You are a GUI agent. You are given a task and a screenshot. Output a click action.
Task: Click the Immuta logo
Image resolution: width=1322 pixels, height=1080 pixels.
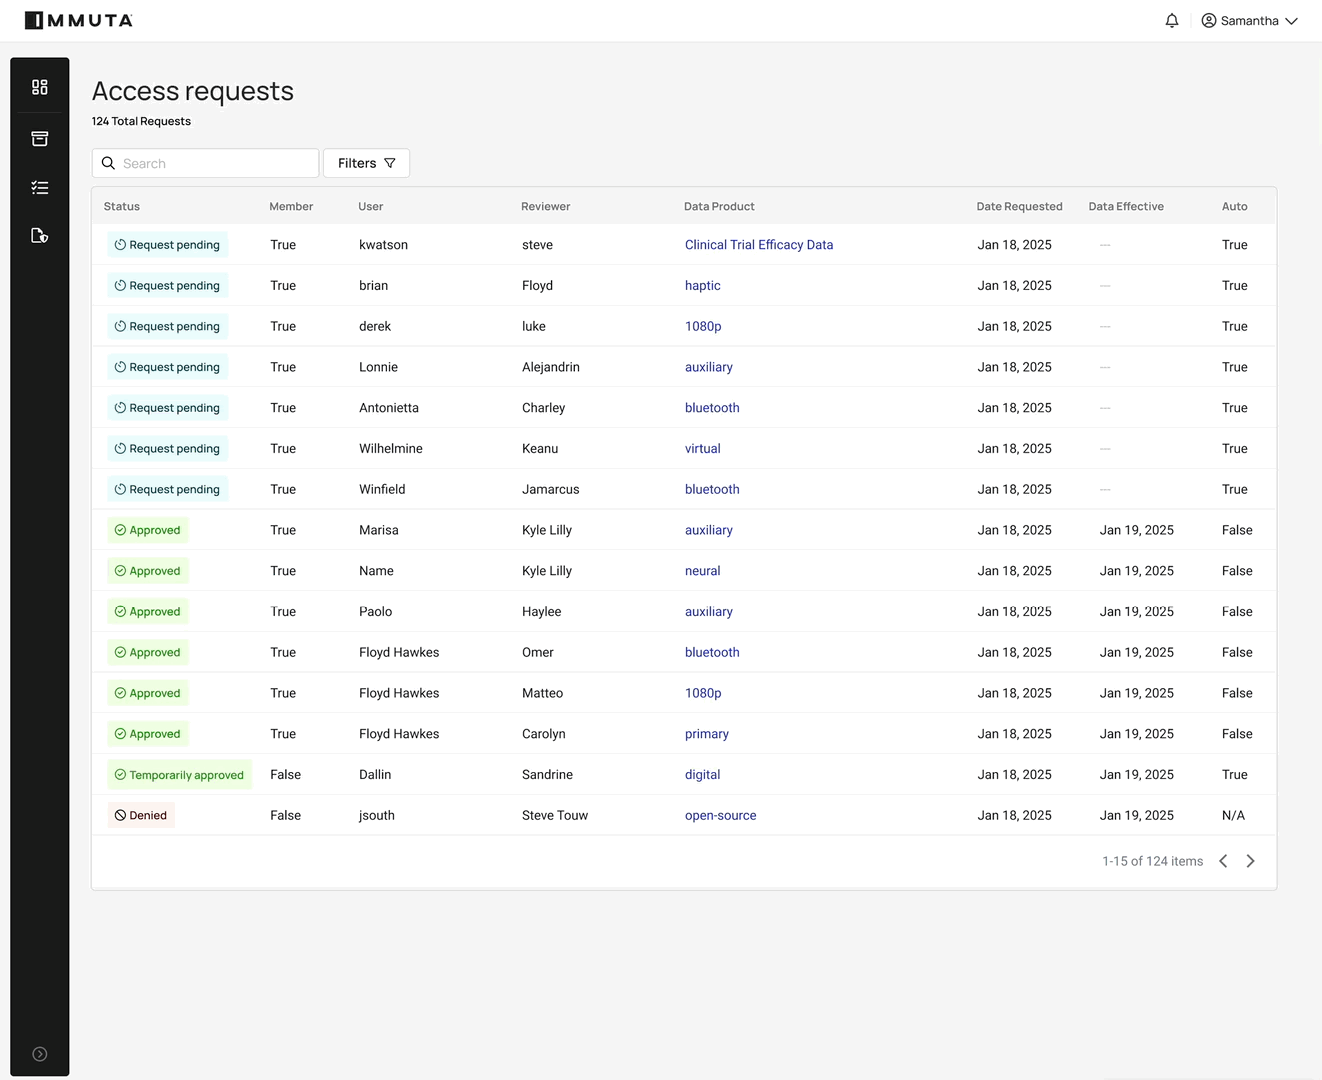79,20
